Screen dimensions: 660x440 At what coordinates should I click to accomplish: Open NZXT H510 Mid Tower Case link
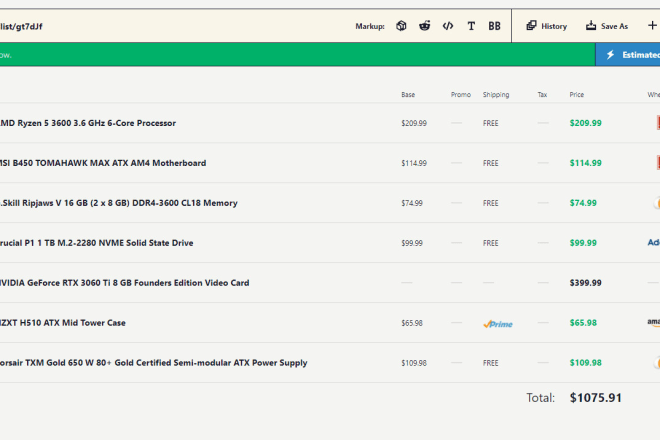(62, 323)
